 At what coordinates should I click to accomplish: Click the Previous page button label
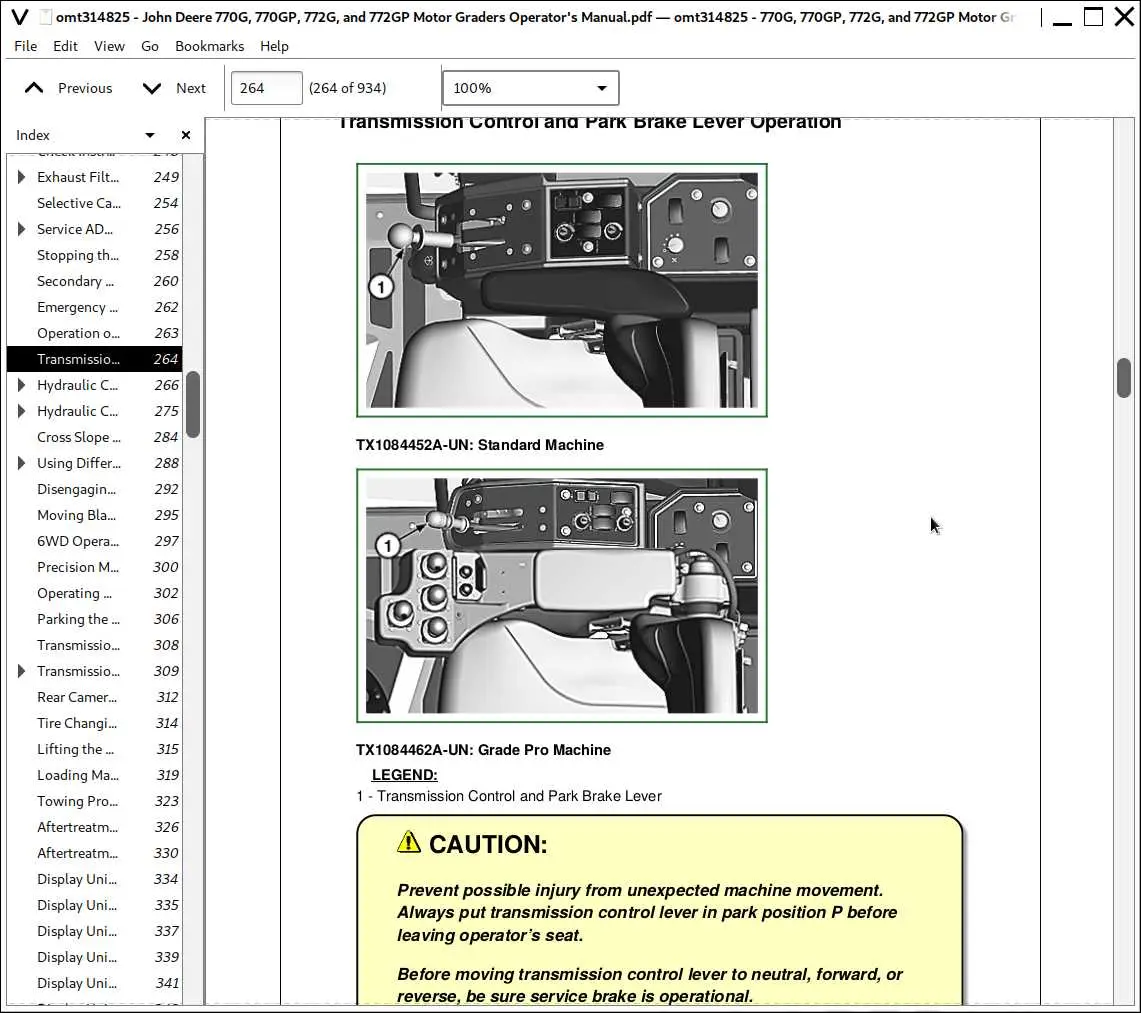pyautogui.click(x=85, y=88)
